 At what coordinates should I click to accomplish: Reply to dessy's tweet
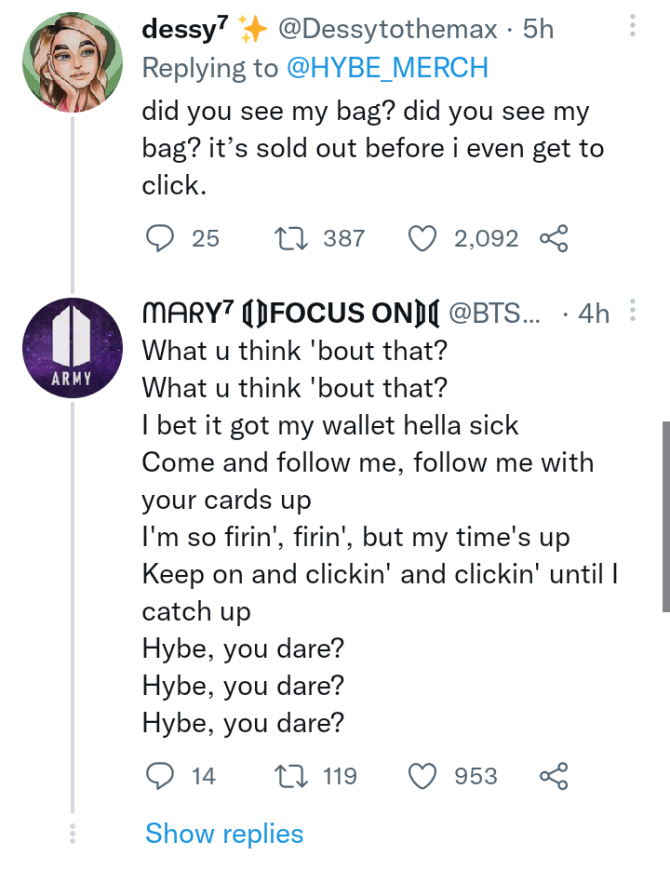[159, 238]
